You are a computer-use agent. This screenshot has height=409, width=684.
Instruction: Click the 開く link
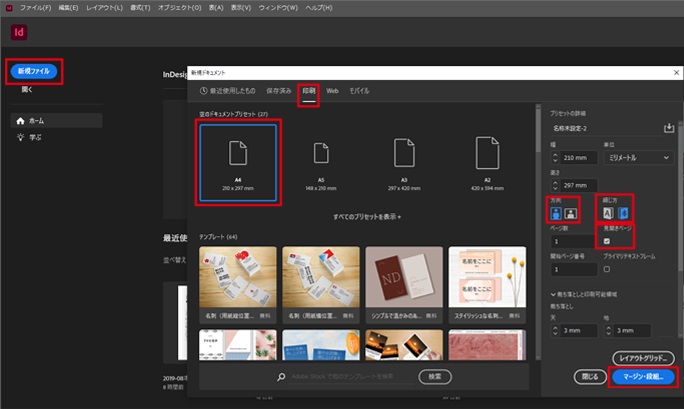pyautogui.click(x=27, y=89)
